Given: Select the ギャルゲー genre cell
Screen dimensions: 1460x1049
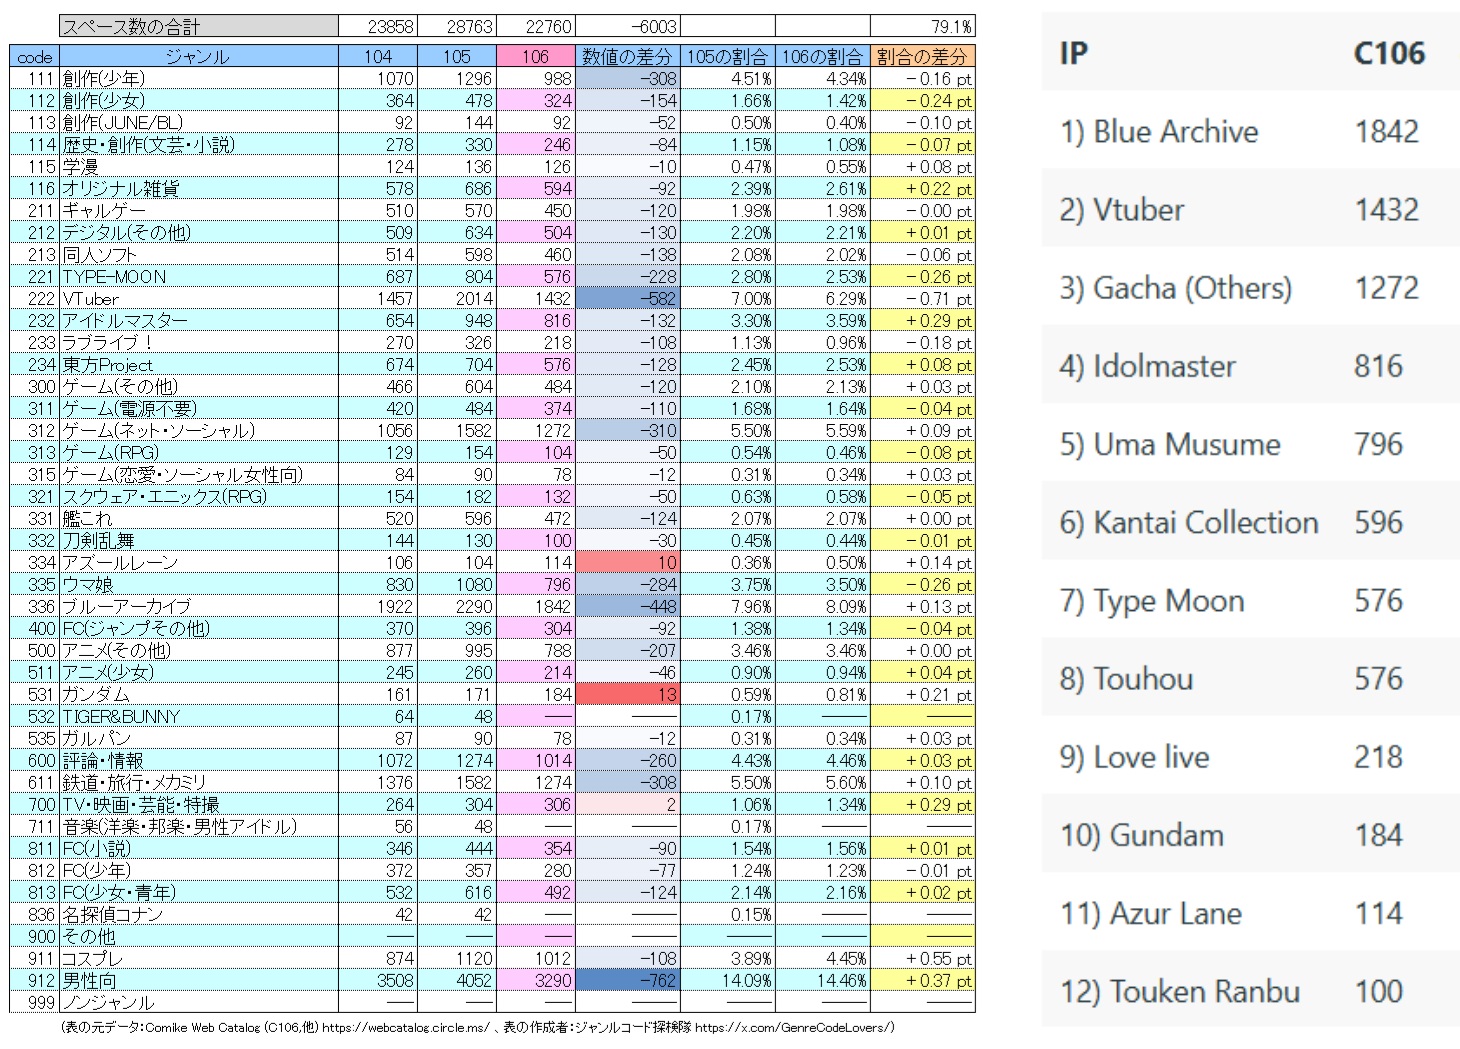Looking at the screenshot, I should pyautogui.click(x=198, y=210).
